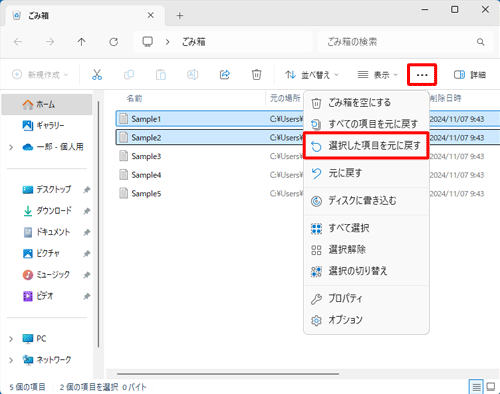Click the Share icon in the toolbar
This screenshot has width=500, height=394.
tap(225, 74)
